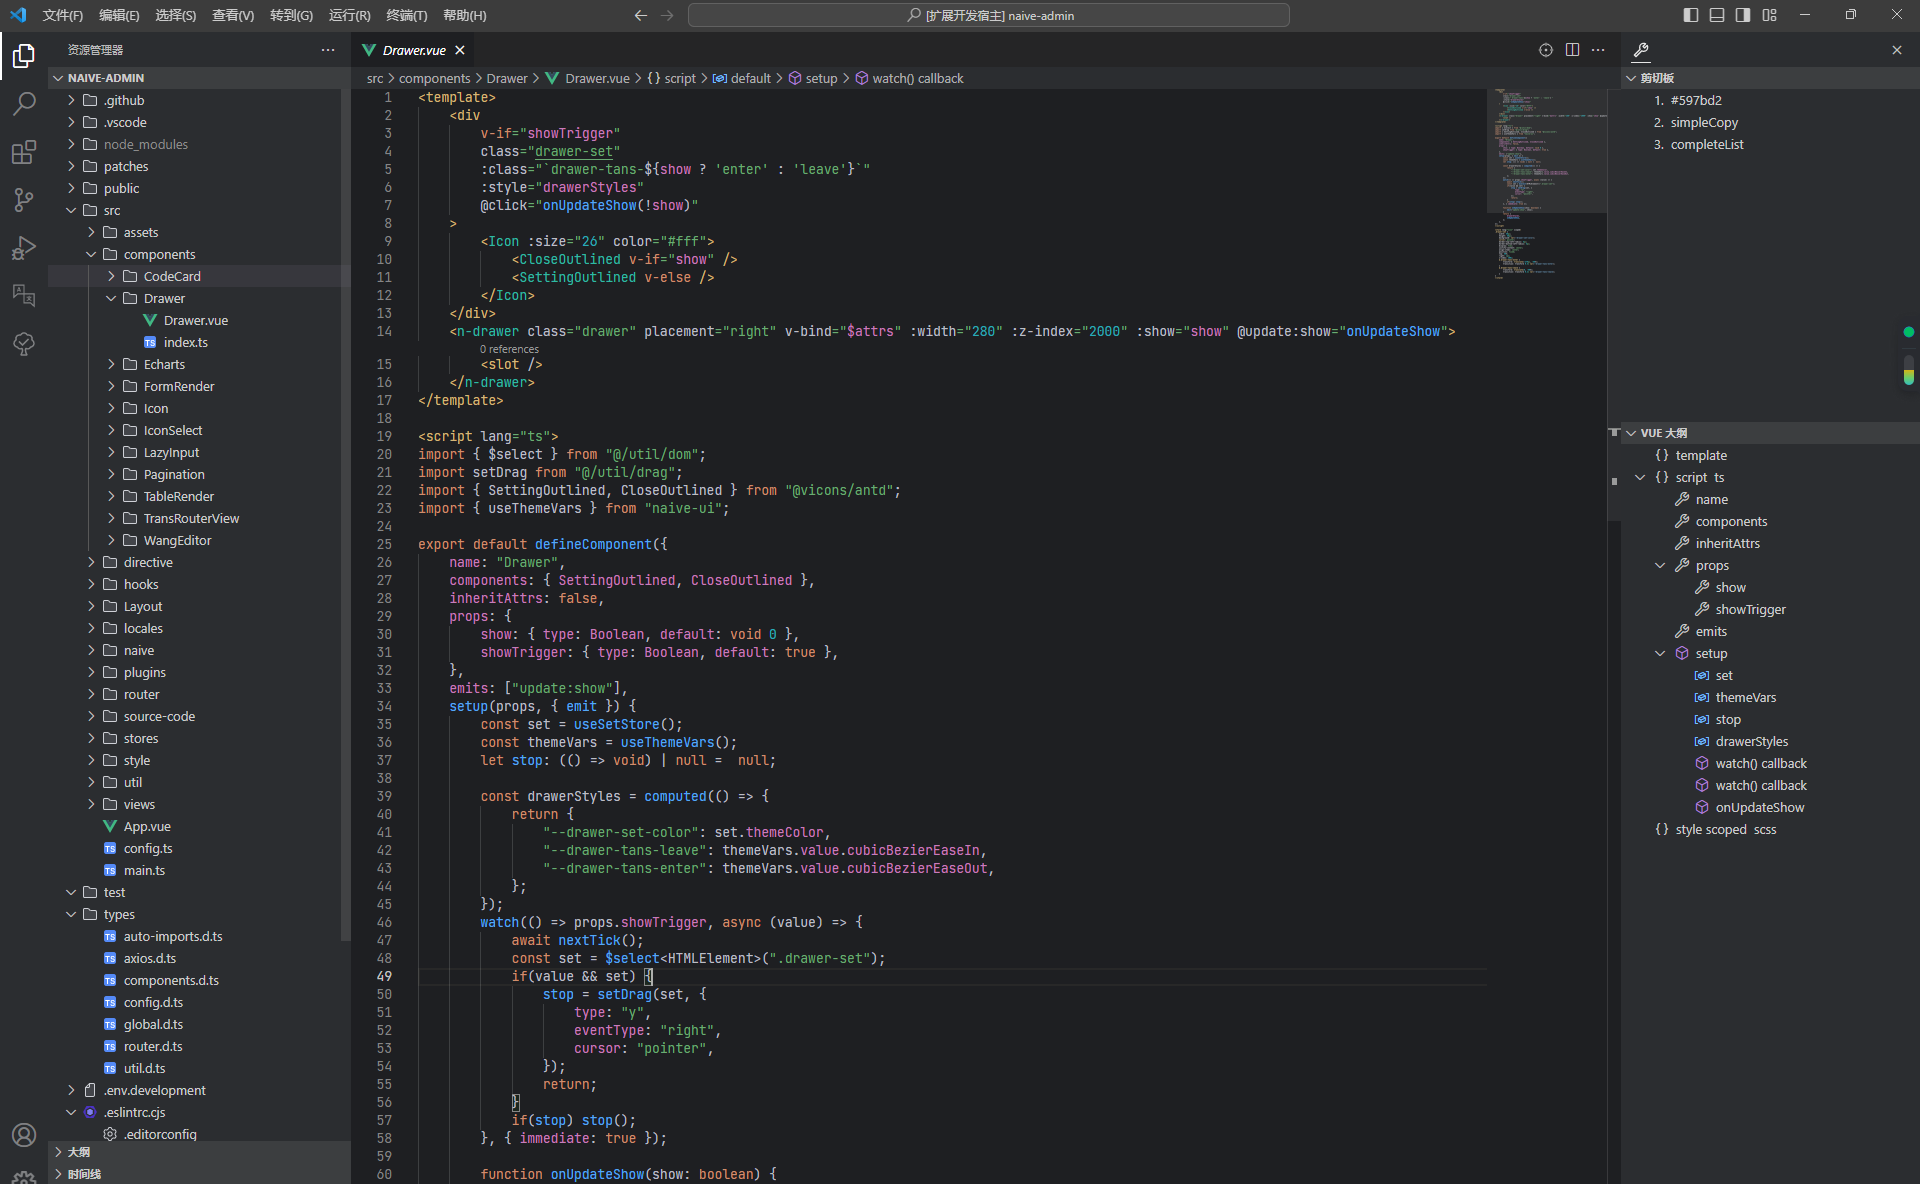Image resolution: width=1920 pixels, height=1184 pixels.
Task: Select #597bd2 clipboard entry
Action: [x=1695, y=100]
